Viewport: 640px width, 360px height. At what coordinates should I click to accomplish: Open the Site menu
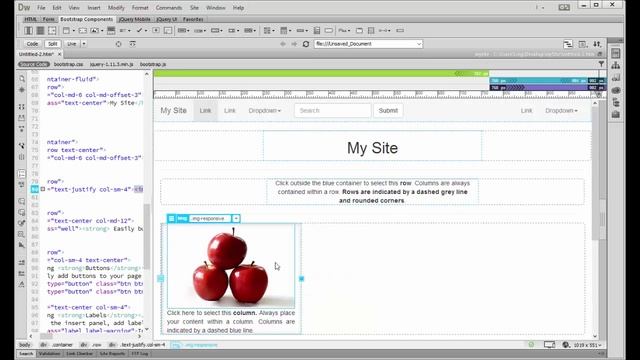point(194,8)
